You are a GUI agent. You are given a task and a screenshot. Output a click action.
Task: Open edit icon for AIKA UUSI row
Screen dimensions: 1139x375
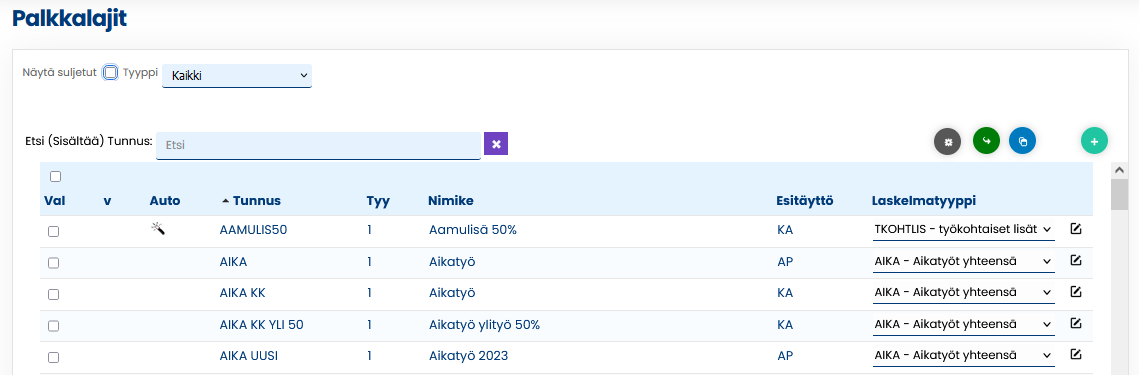[1076, 355]
